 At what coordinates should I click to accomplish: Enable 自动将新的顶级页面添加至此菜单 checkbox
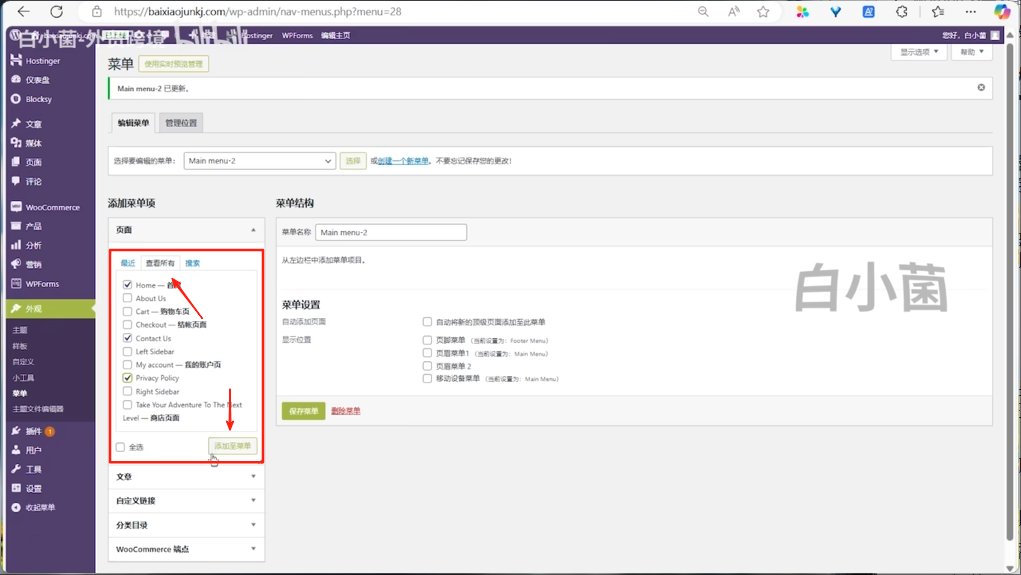click(x=427, y=322)
